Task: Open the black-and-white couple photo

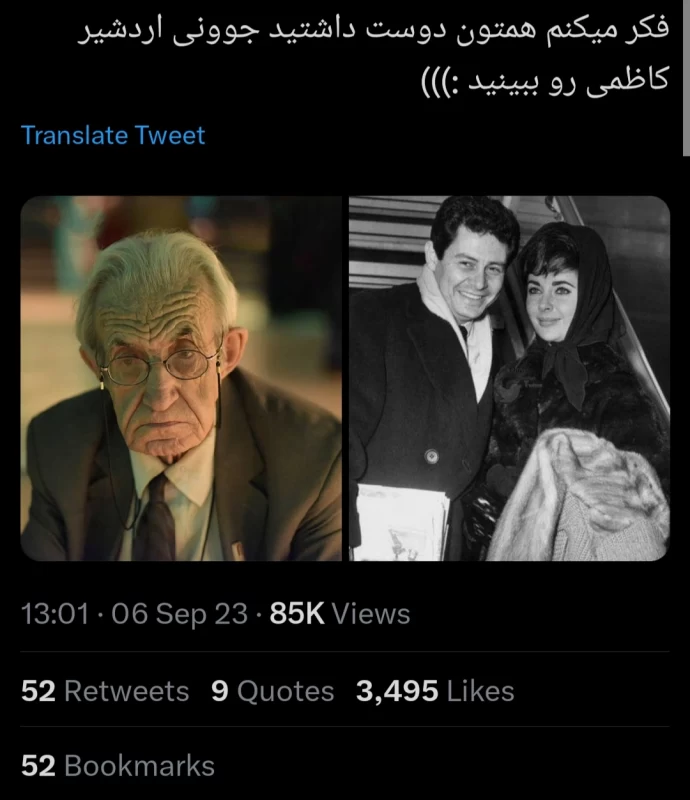Action: pos(509,378)
